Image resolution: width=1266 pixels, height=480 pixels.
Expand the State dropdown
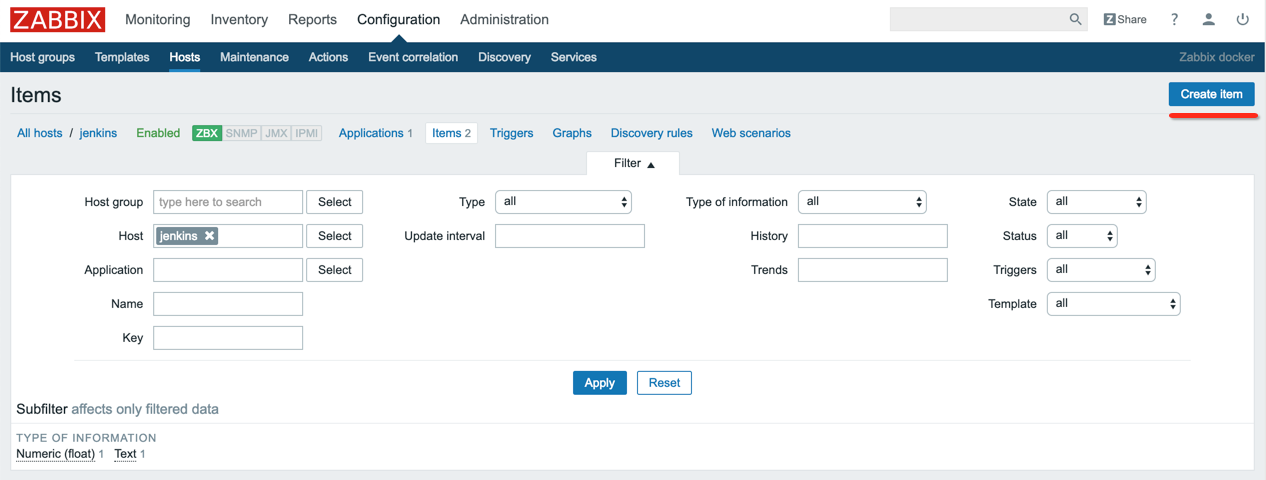coord(1096,202)
